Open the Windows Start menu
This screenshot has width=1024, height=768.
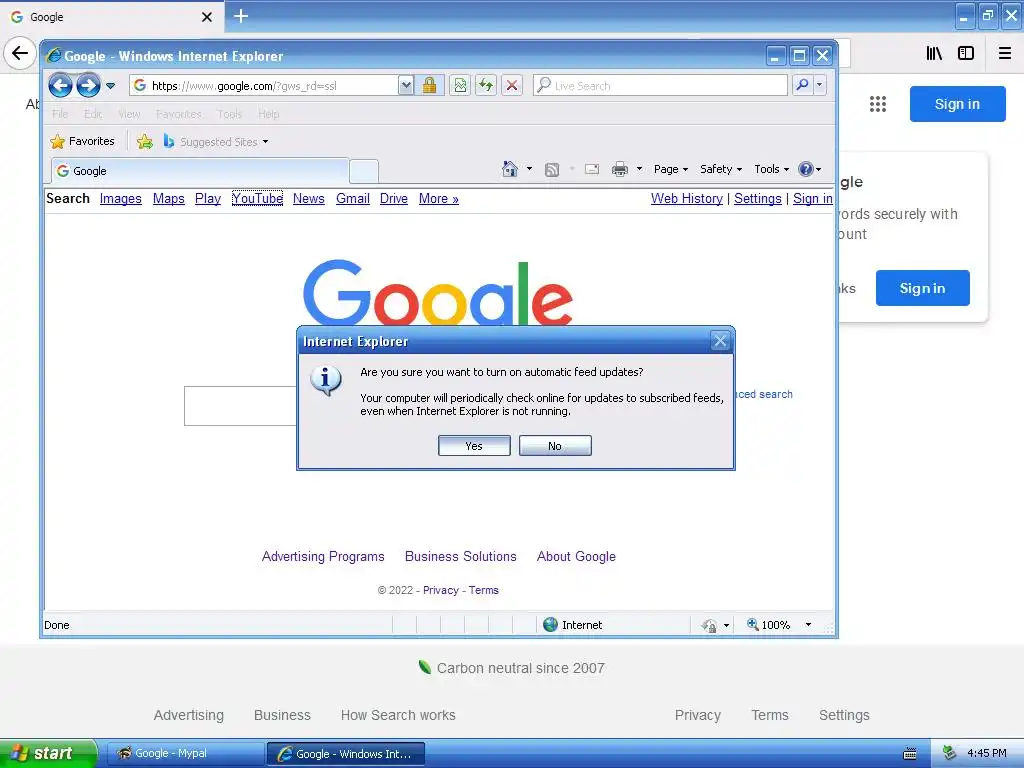click(47, 754)
